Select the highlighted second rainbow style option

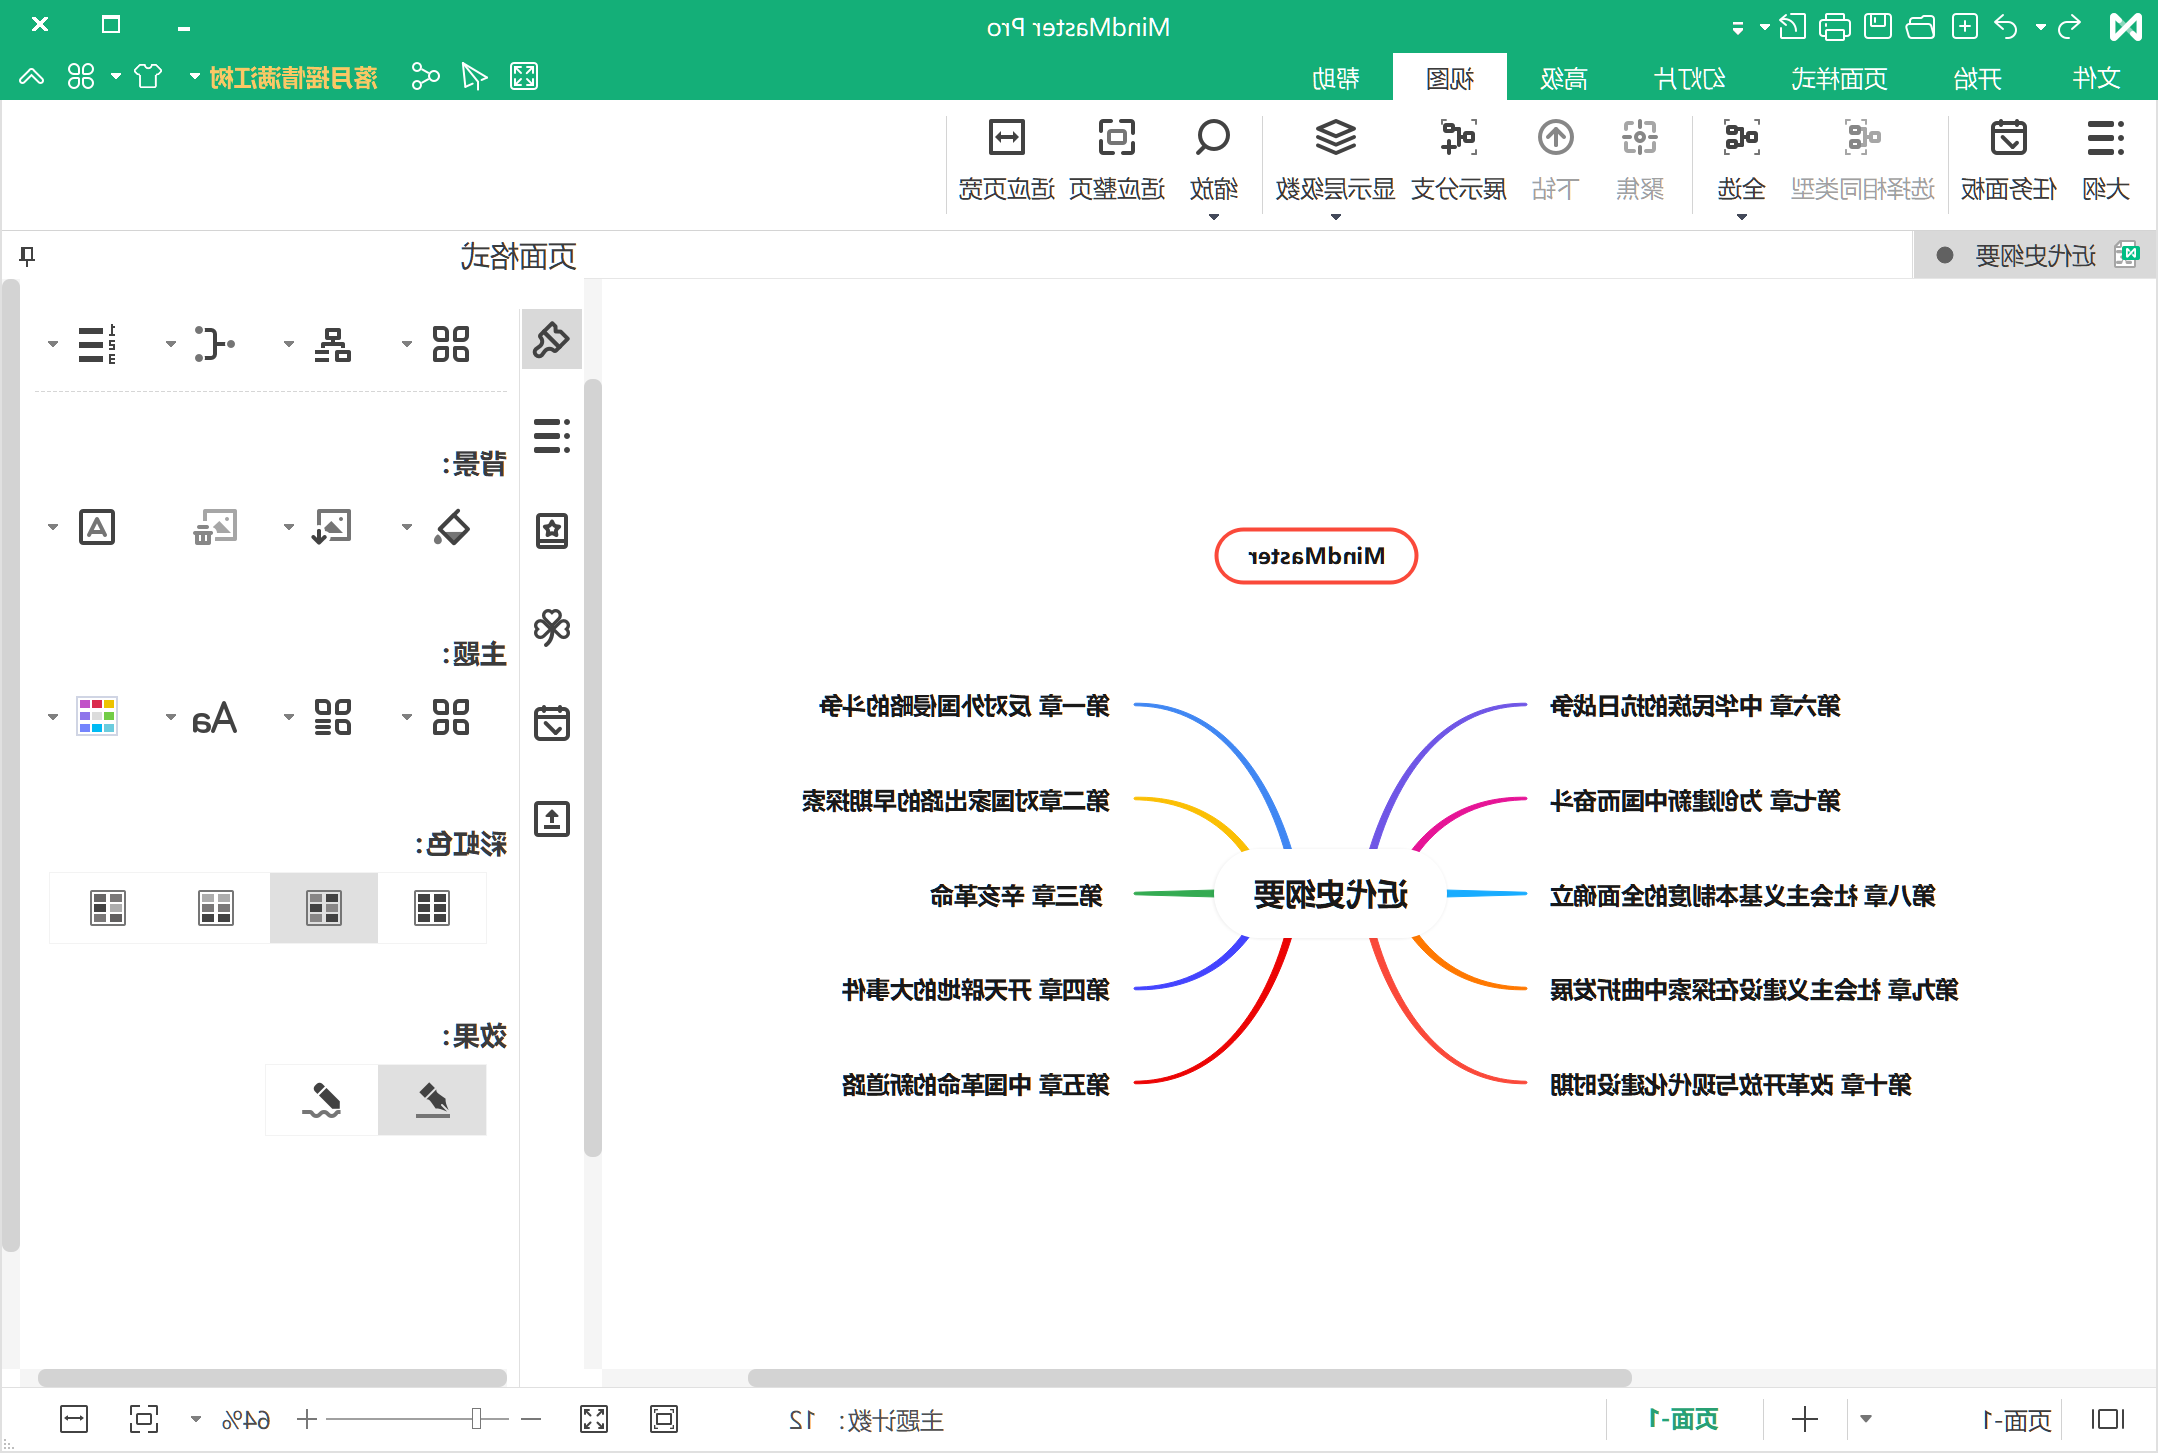324,908
